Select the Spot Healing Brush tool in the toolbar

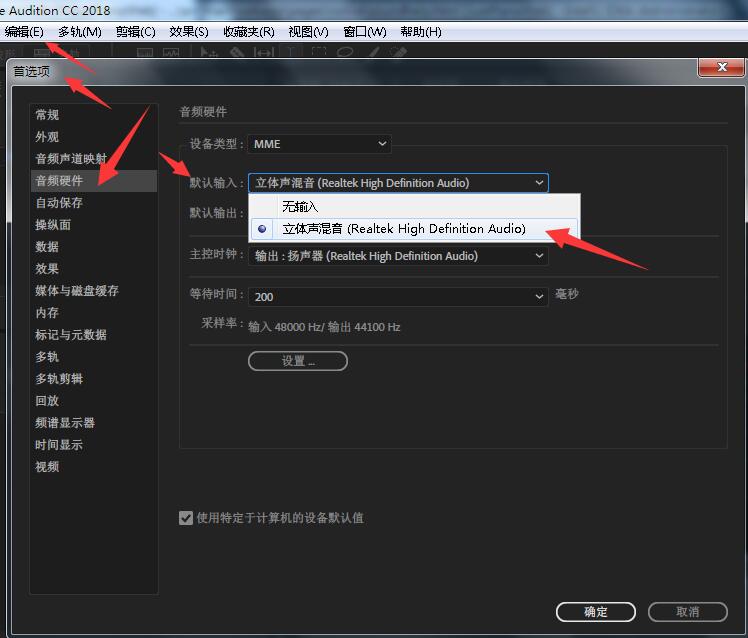pos(398,52)
